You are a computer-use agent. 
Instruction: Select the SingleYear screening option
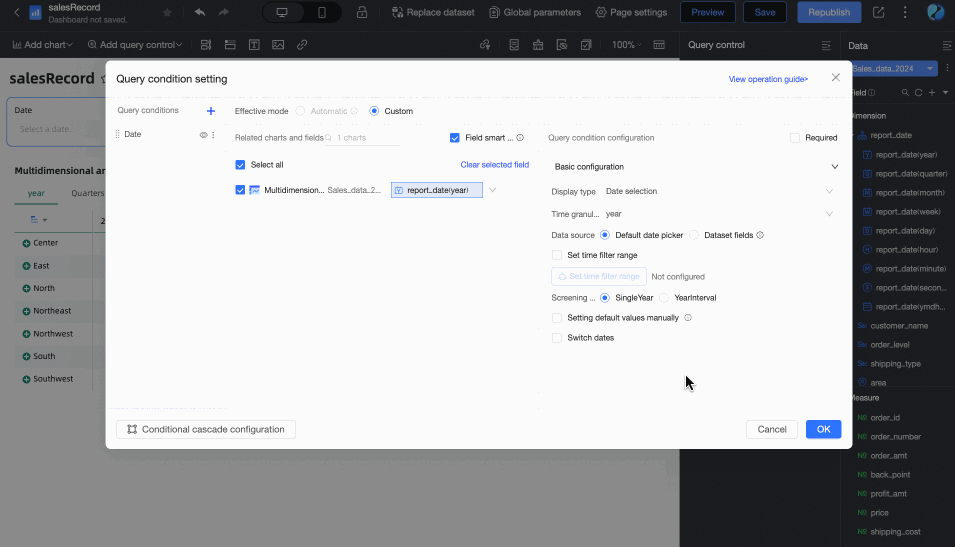(x=605, y=298)
